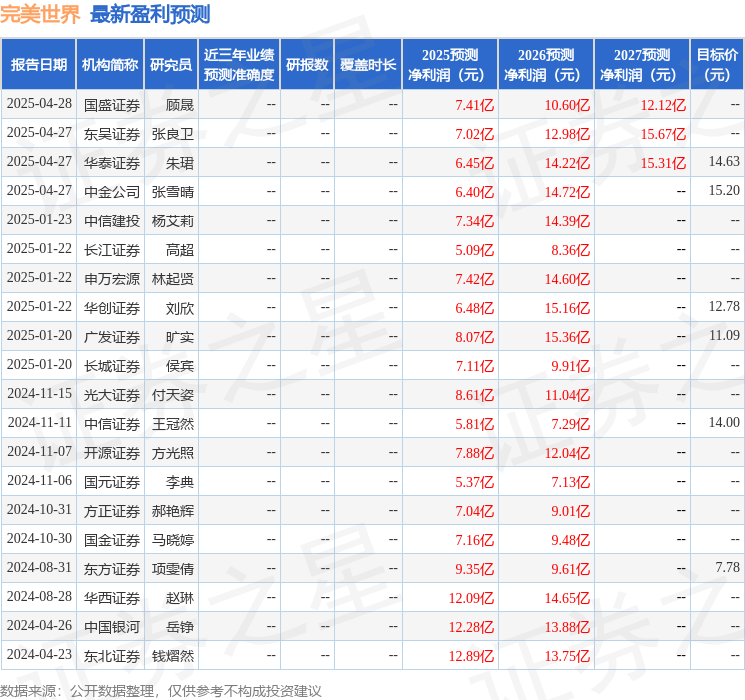Click the 数据来源 footnote text
The height and width of the screenshot is (700, 745).
pos(160,690)
